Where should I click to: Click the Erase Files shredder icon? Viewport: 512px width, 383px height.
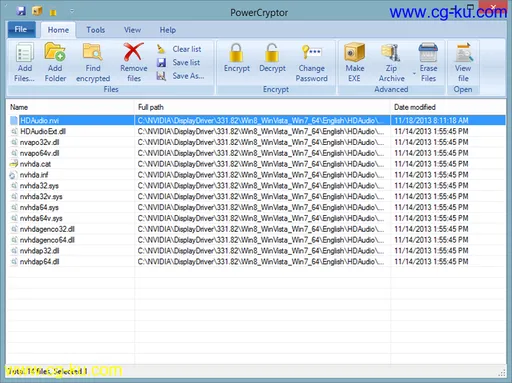pos(428,52)
